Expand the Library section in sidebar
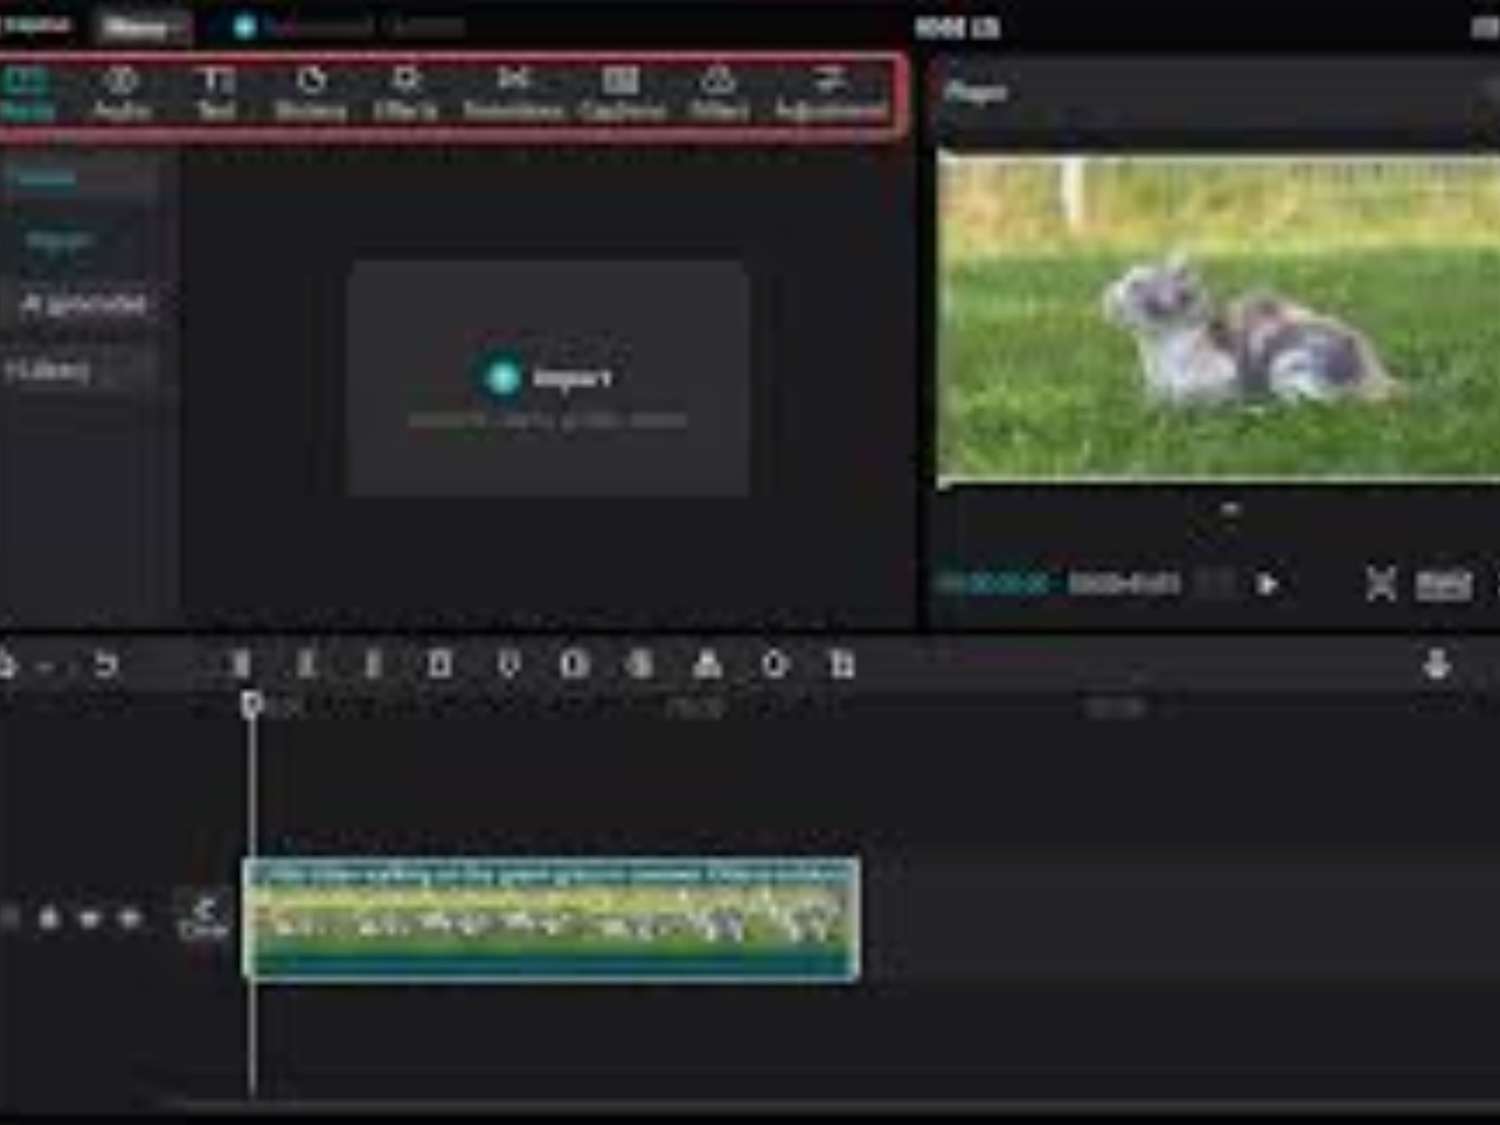Image resolution: width=1500 pixels, height=1125 pixels. pos(50,371)
